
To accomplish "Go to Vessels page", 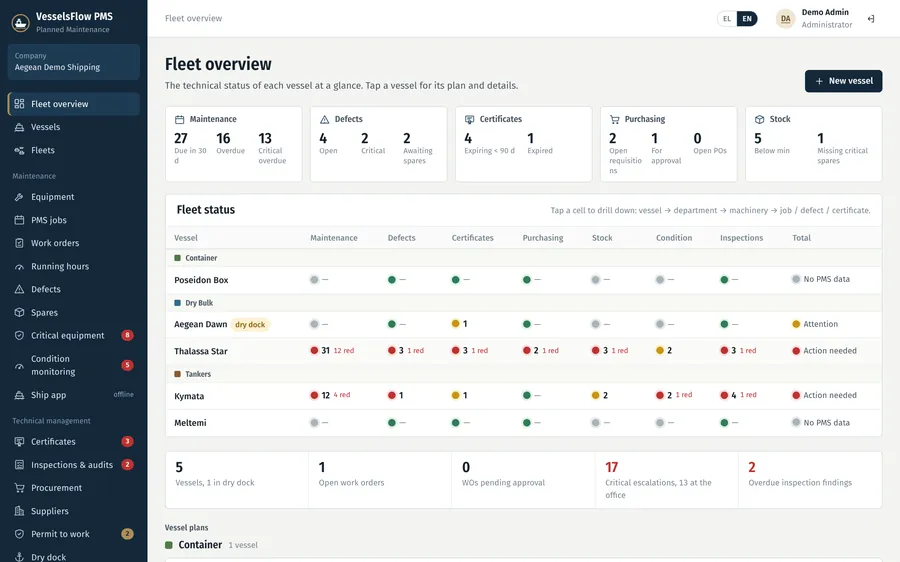I will click(x=73, y=127).
